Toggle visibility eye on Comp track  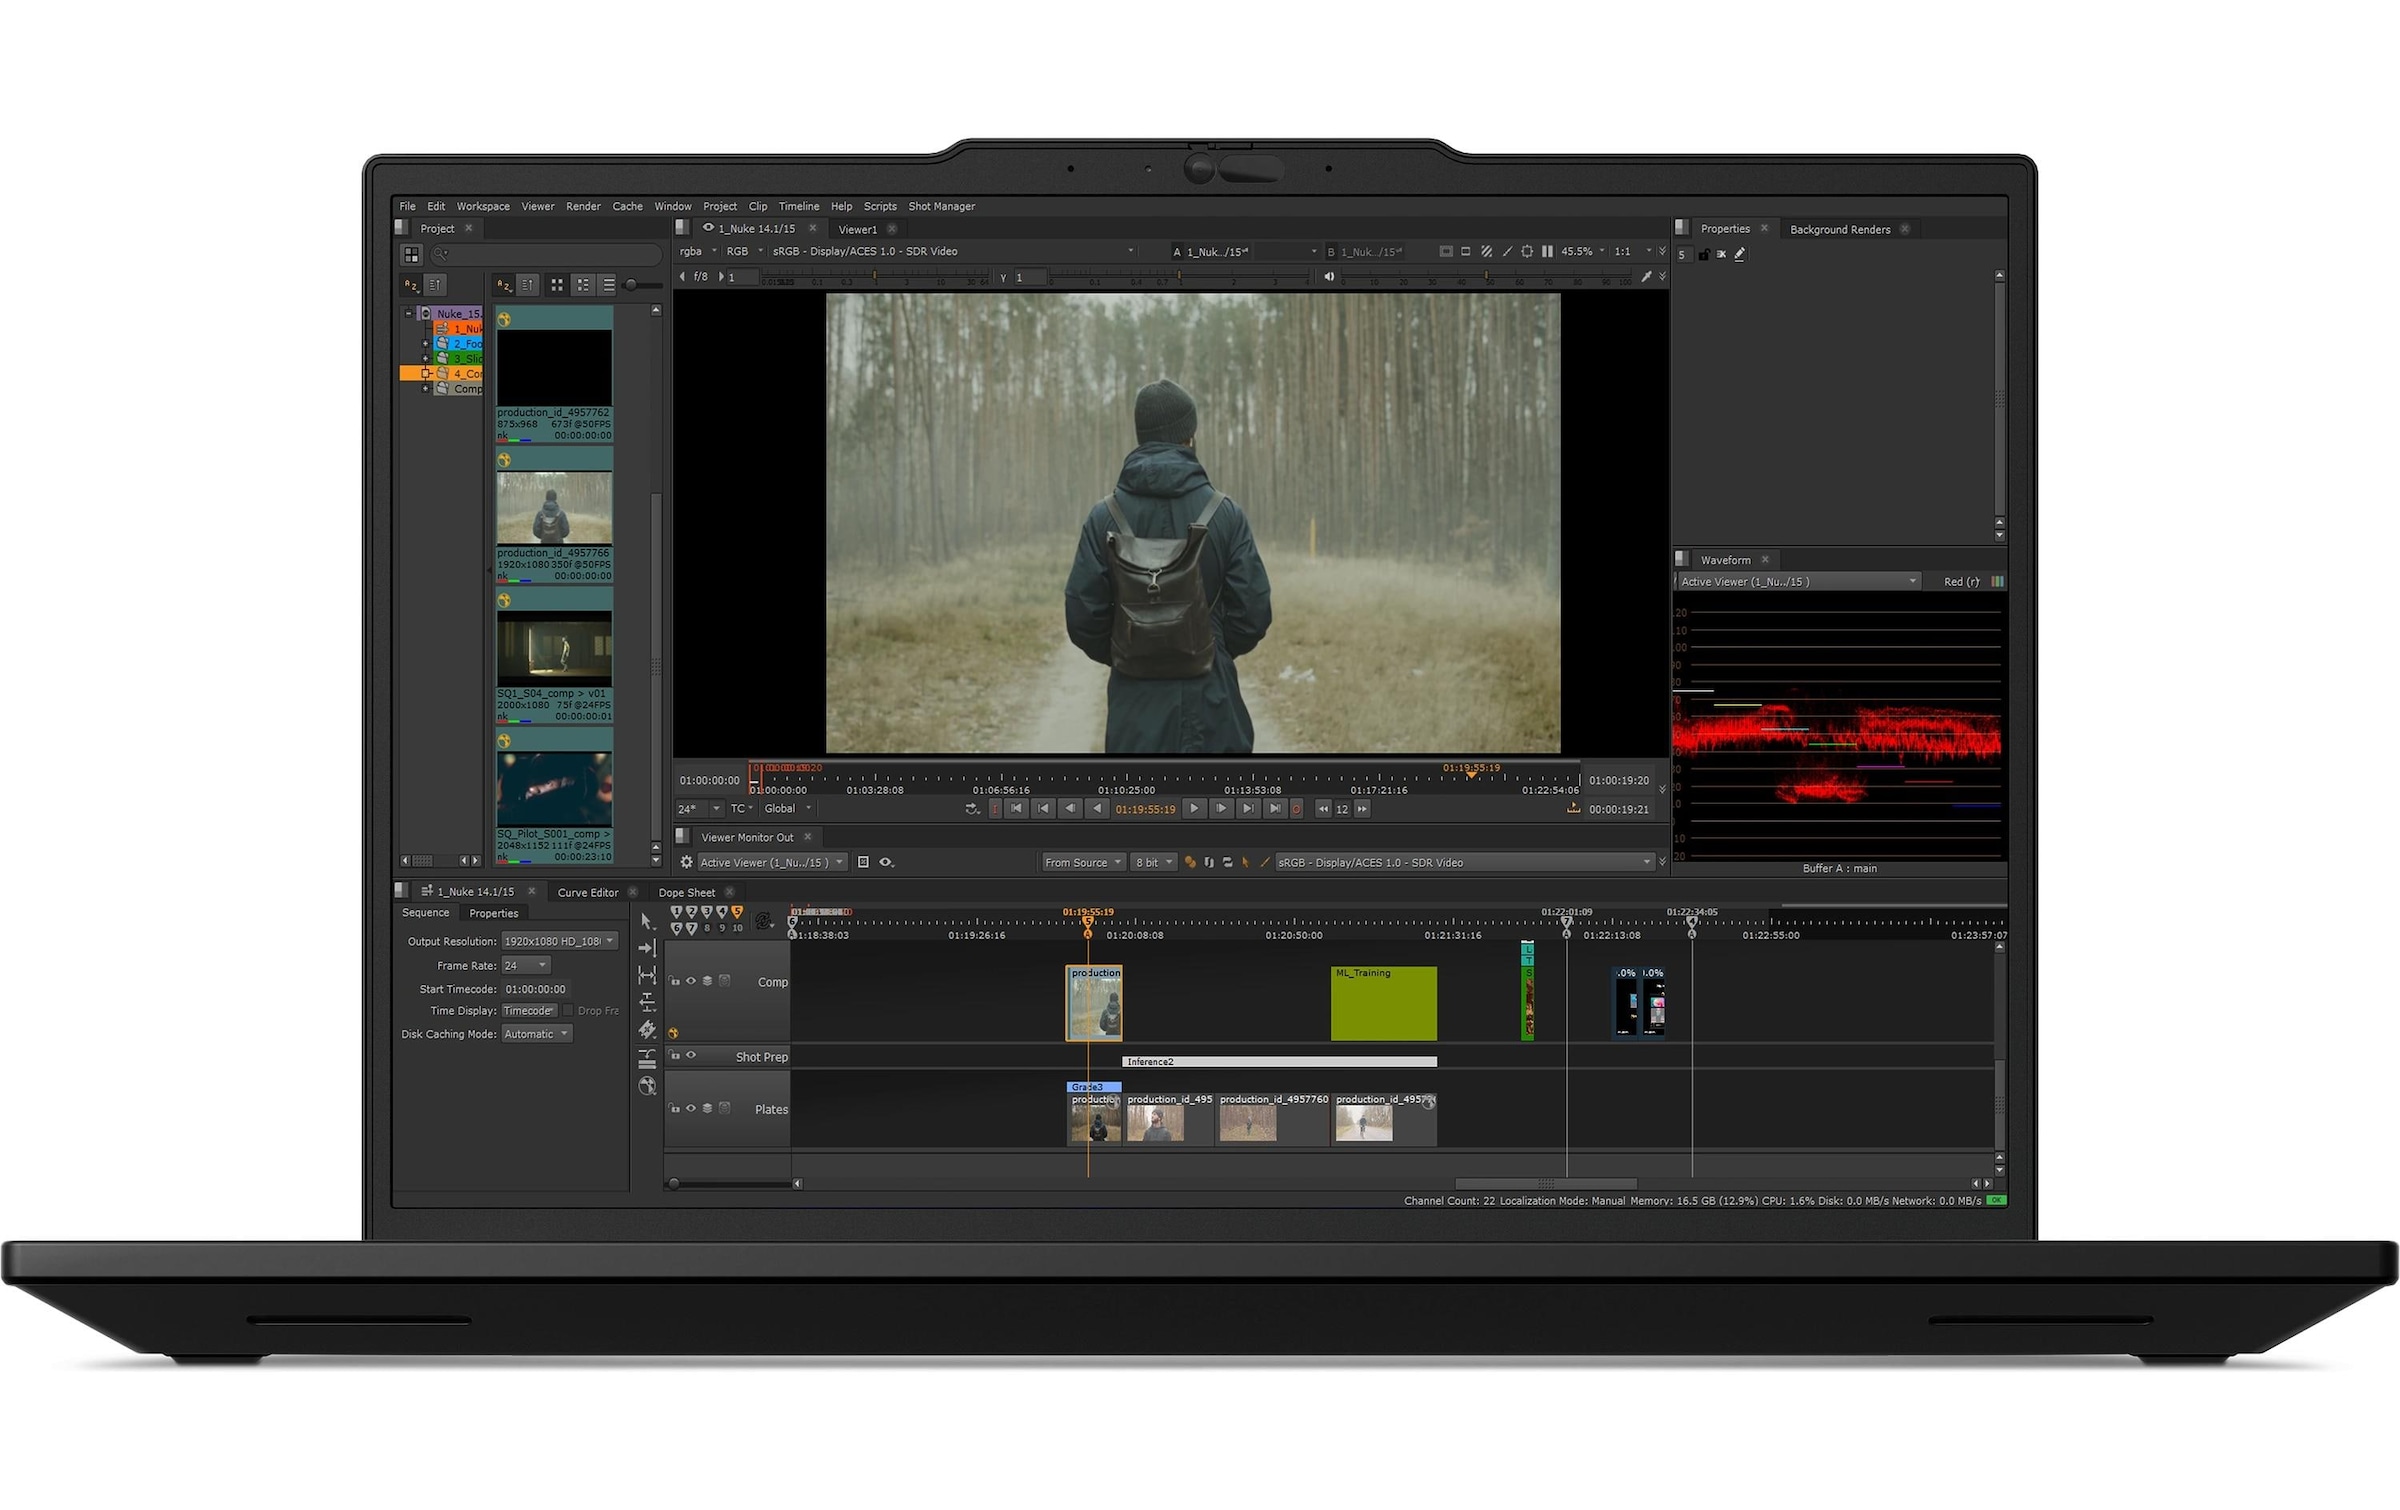[690, 981]
